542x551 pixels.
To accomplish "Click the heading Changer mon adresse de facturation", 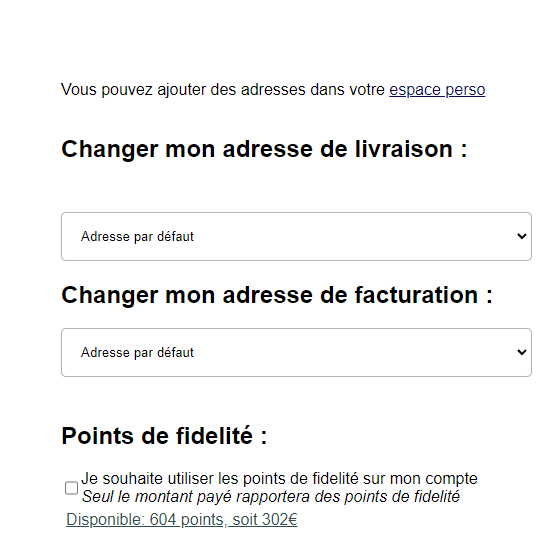I will point(277,295).
